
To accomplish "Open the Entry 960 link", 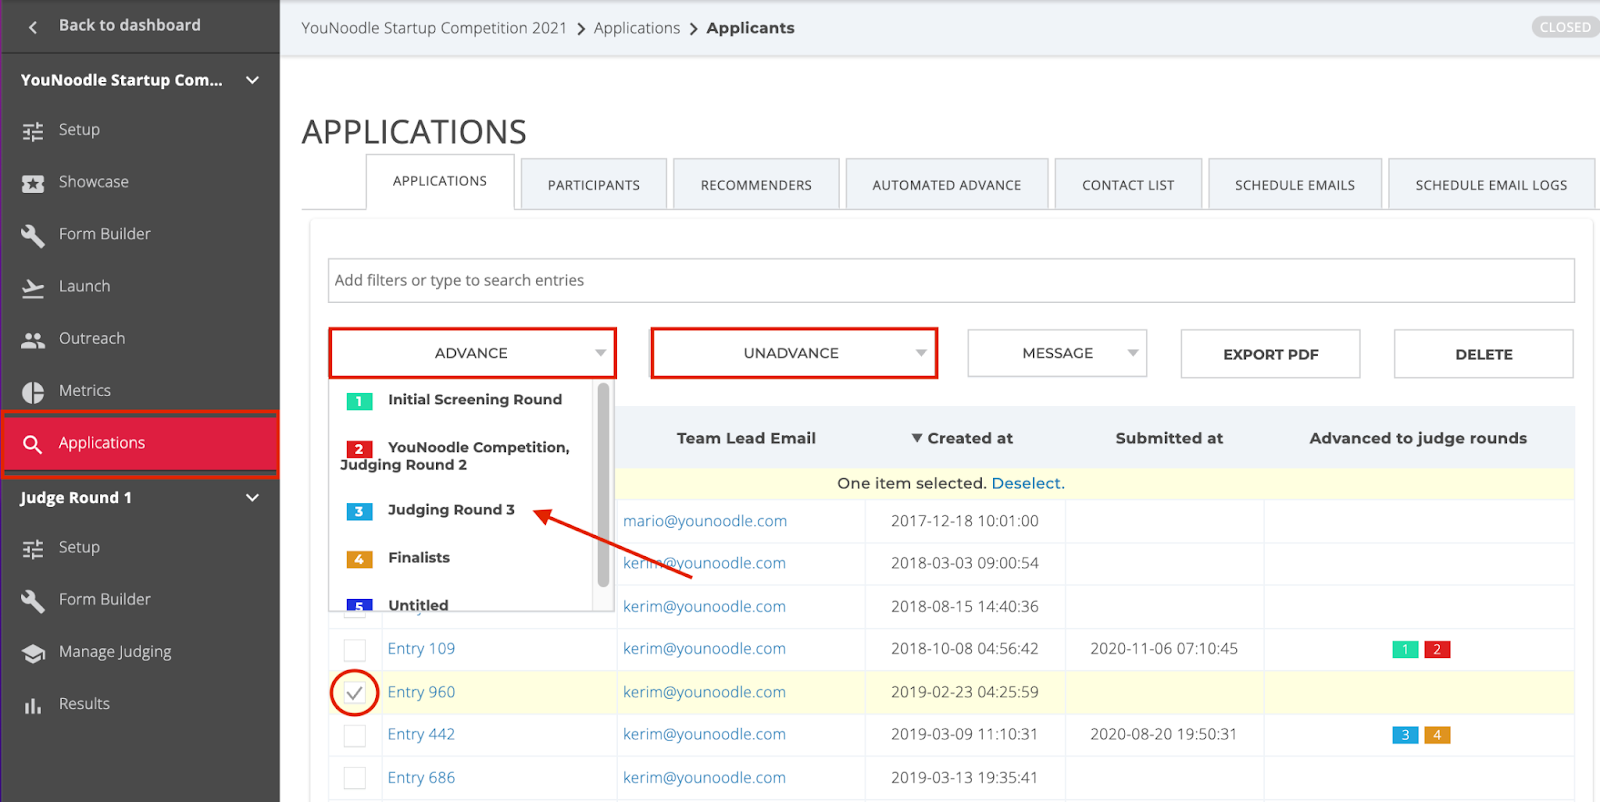I will (x=421, y=692).
